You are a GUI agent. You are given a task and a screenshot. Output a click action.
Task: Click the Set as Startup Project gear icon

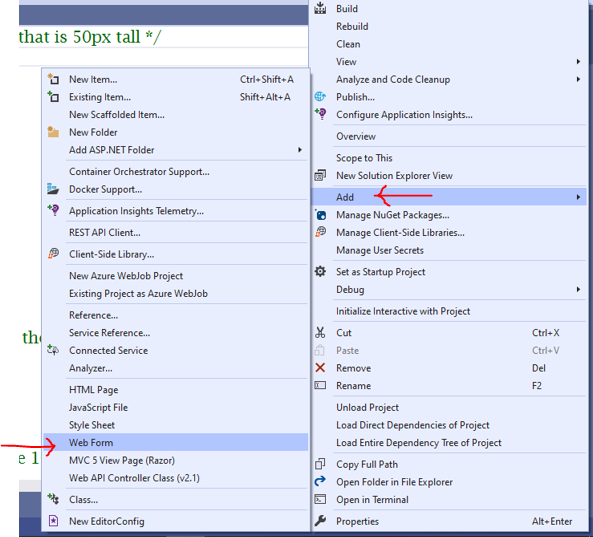320,271
